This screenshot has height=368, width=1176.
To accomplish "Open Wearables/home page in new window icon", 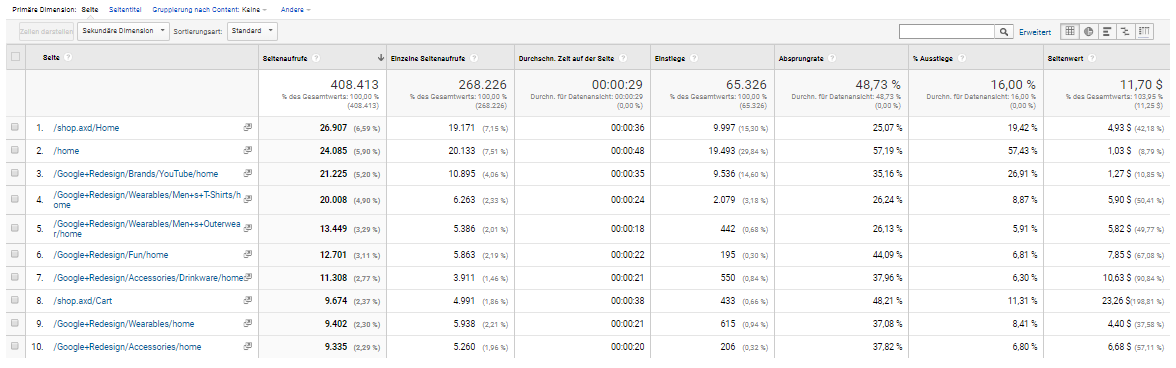I will 248,323.
